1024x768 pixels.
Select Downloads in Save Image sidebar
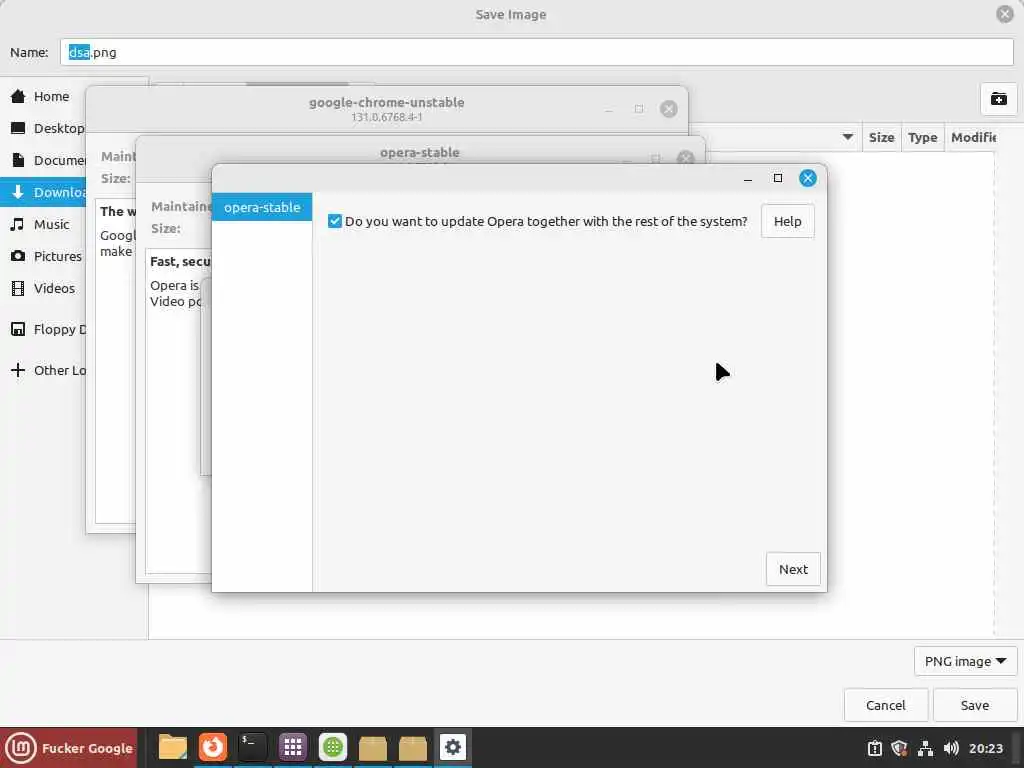(x=42, y=192)
